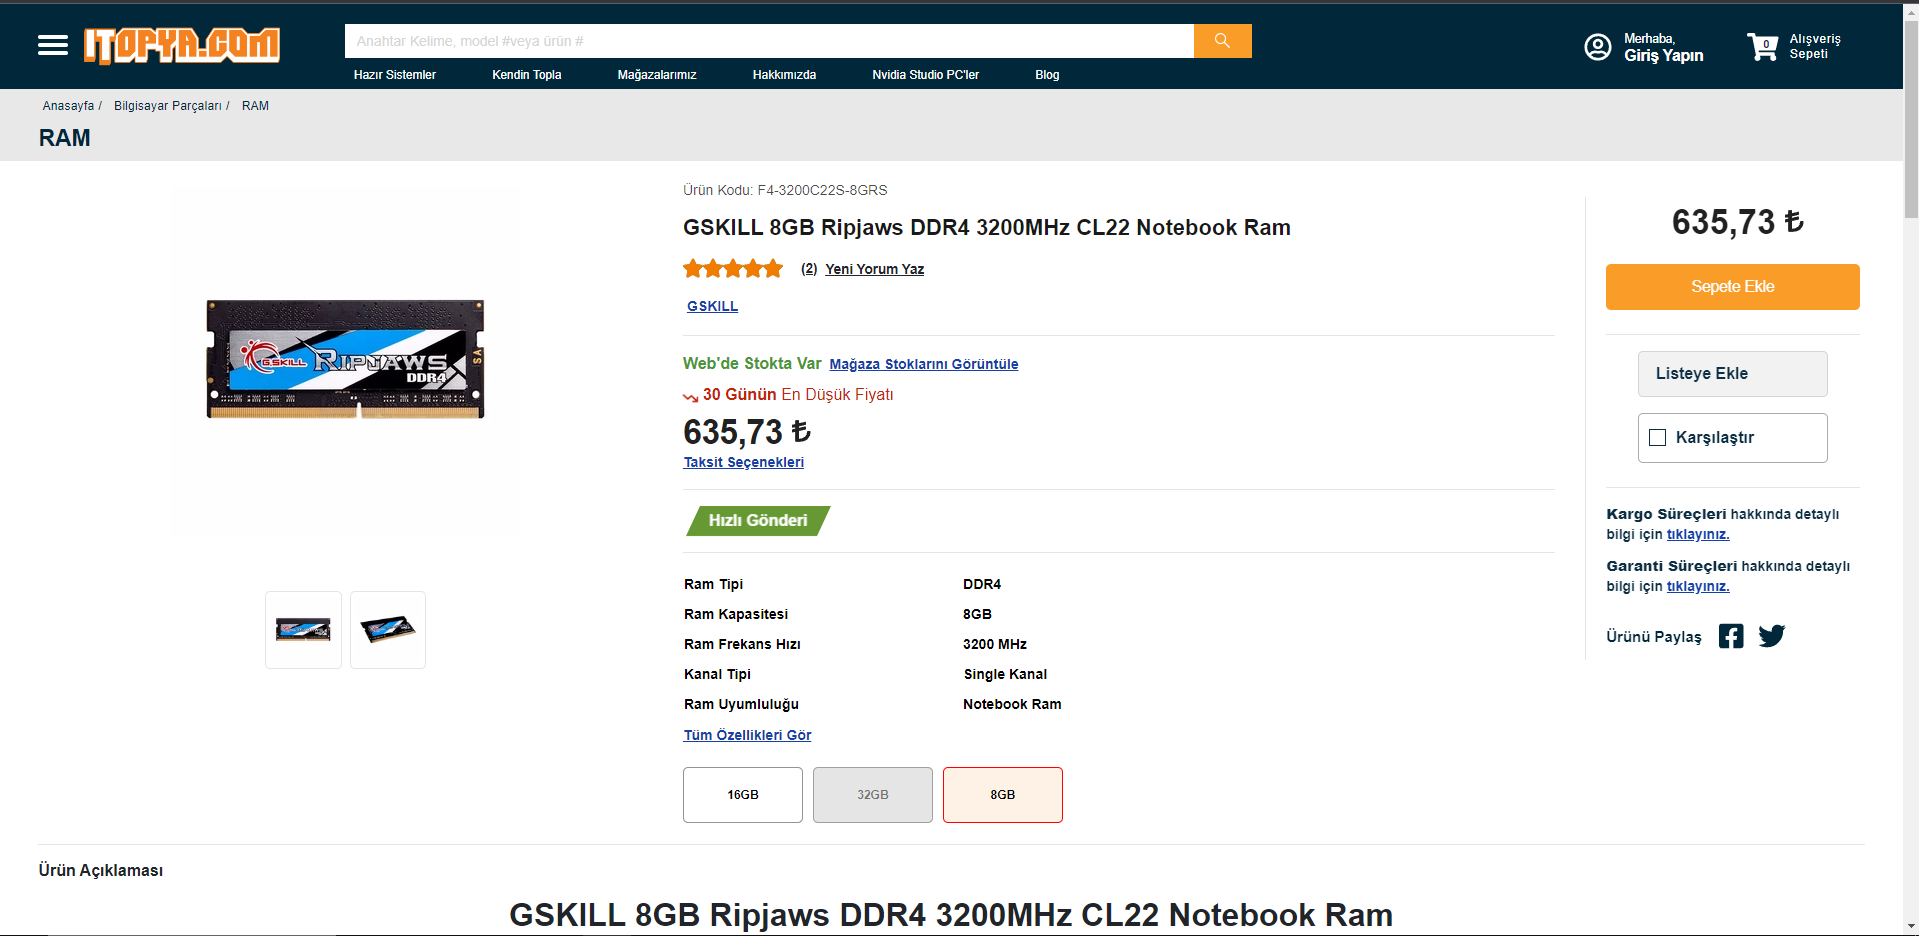1919x936 pixels.
Task: Click the RAM breadcrumb link
Action: pyautogui.click(x=255, y=106)
